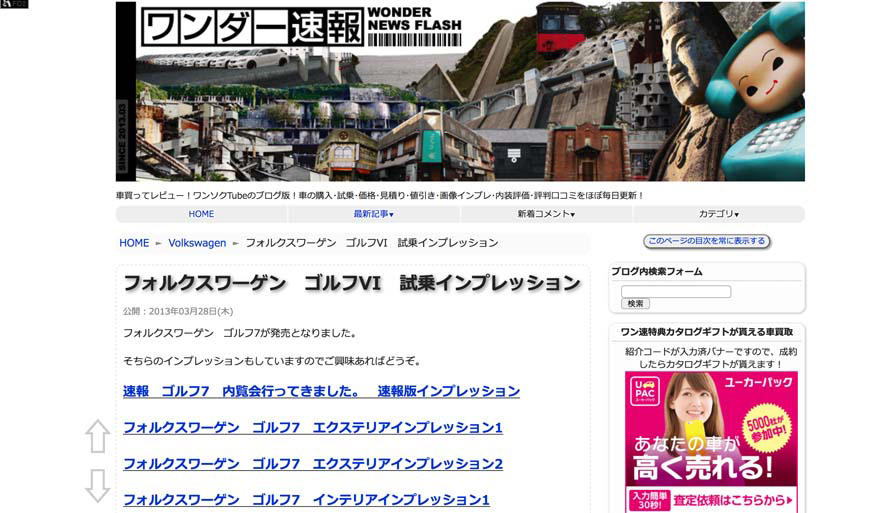Open ゴルフ7 速報版インプレッション article link
Viewport: 891px width, 513px height.
321,391
